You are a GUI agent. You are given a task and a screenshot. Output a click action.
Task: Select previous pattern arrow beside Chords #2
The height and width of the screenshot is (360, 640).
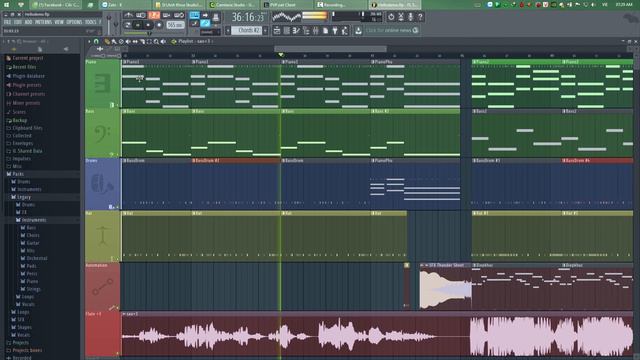[x=227, y=30]
